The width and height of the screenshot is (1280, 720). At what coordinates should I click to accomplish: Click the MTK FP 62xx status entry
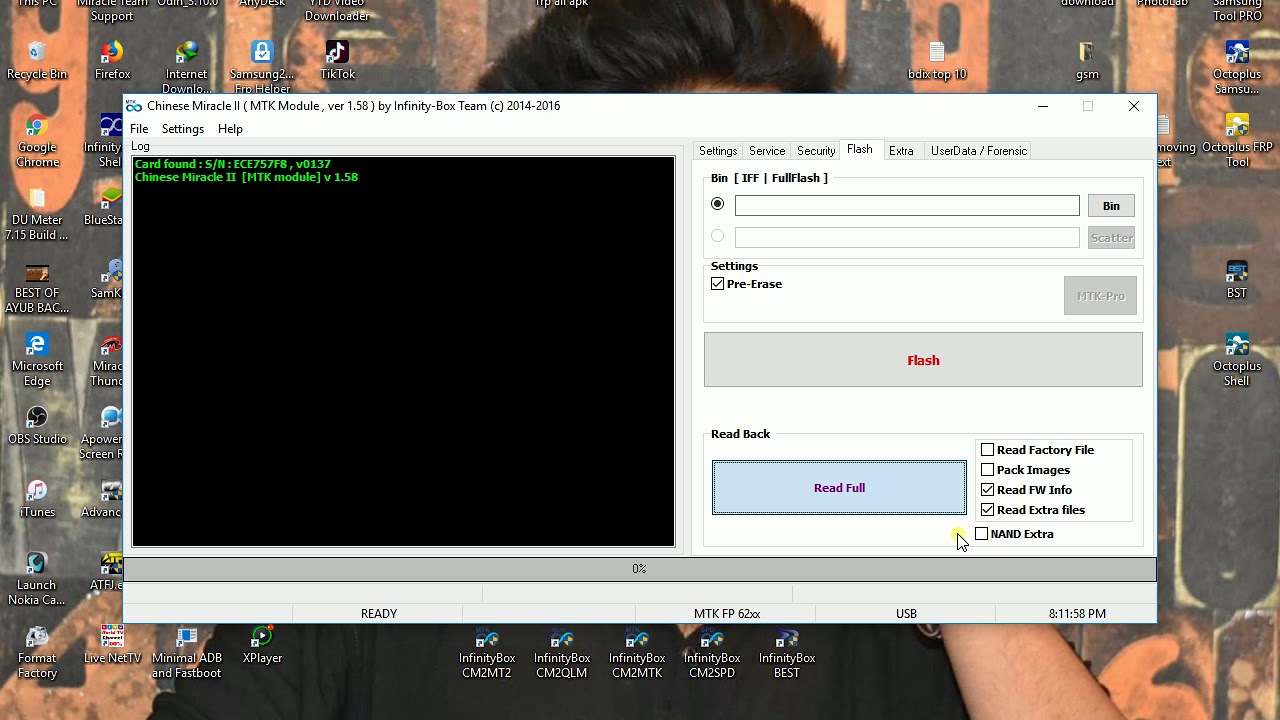[x=727, y=614]
